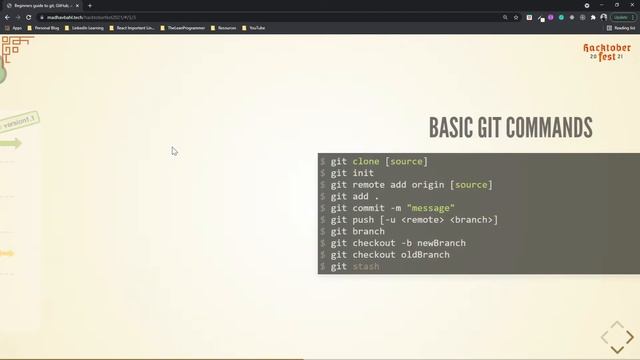Open a new tab with the plus button
640x360 pixels.
tap(90, 6)
